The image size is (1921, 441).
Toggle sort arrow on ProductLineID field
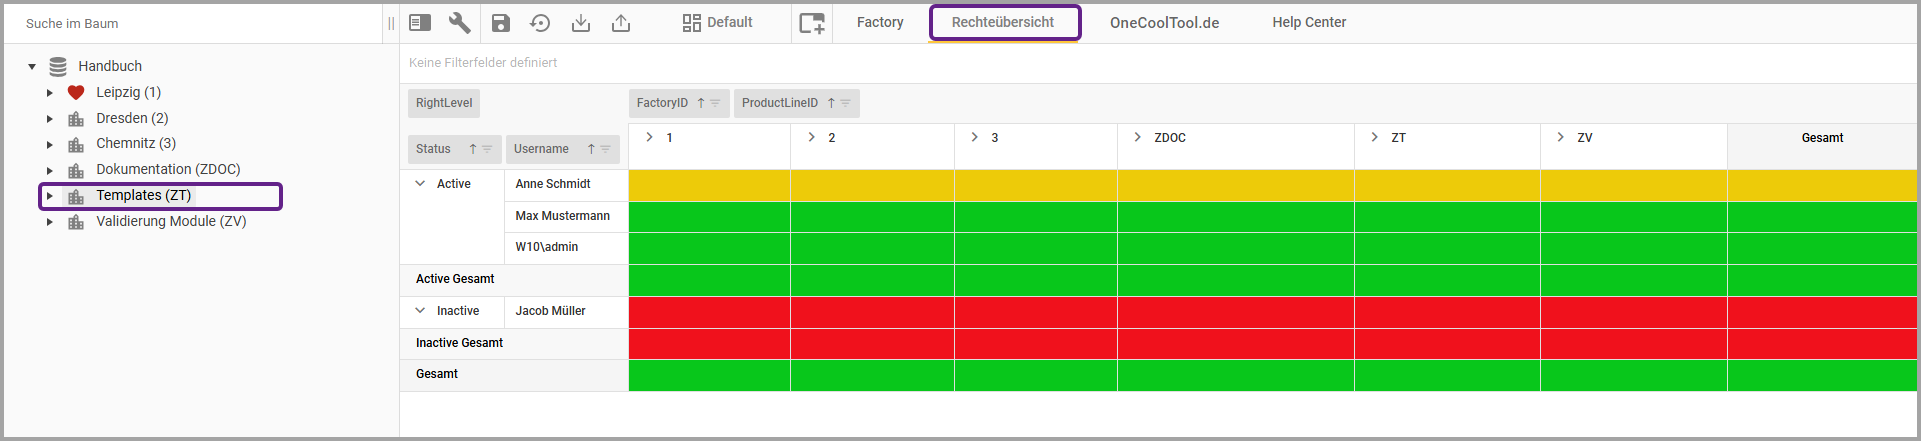(831, 103)
